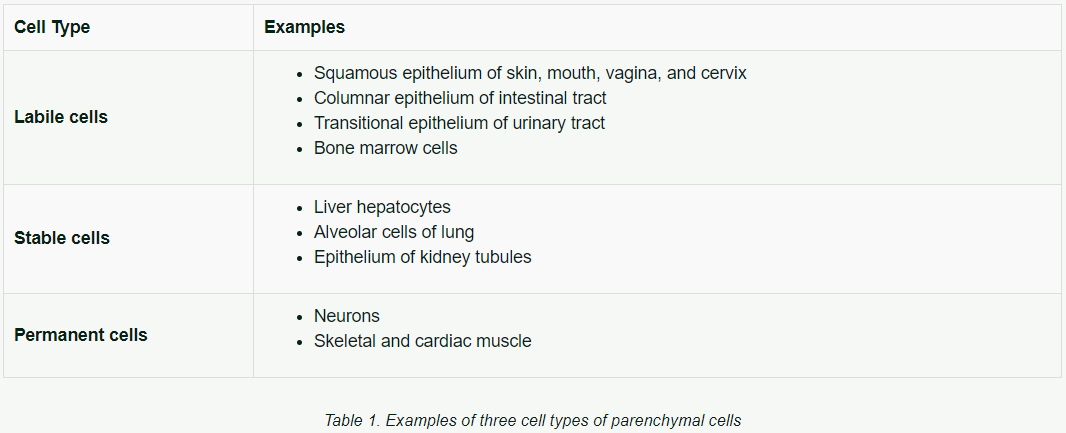Image resolution: width=1066 pixels, height=433 pixels.
Task: Select the 'Stable cells' row label
Action: tap(62, 238)
